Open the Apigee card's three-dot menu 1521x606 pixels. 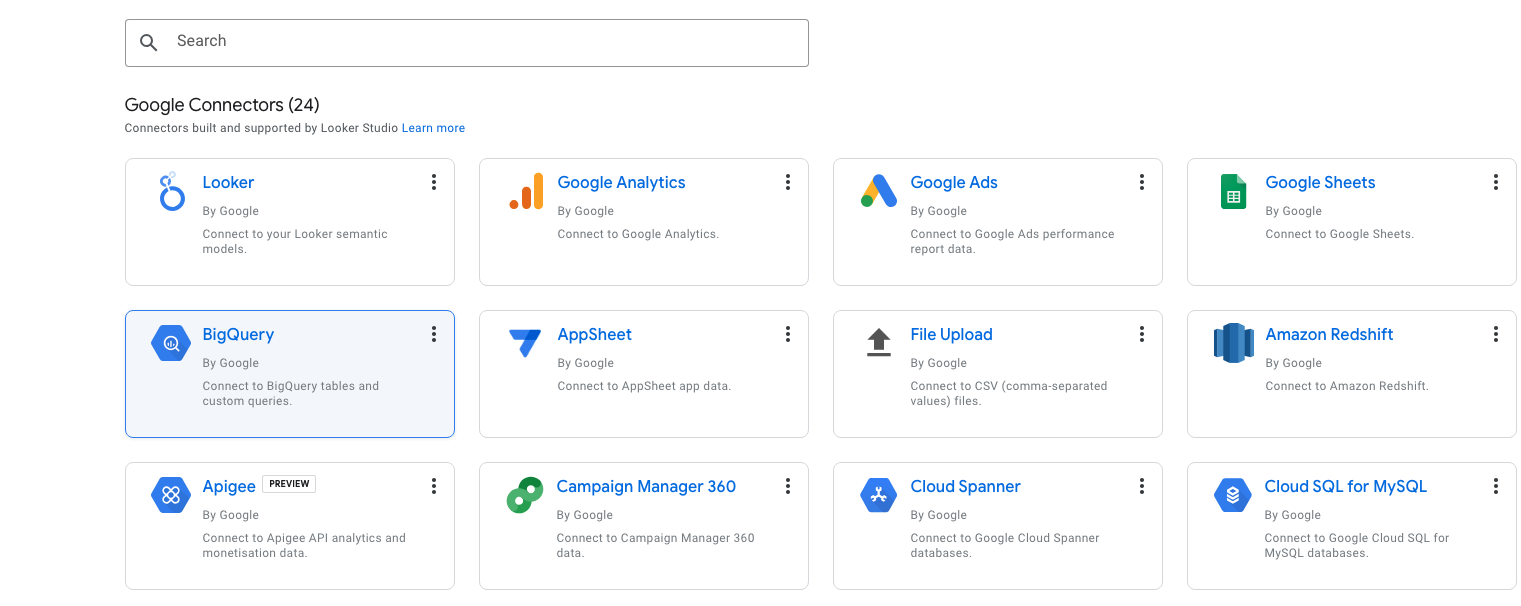(434, 486)
